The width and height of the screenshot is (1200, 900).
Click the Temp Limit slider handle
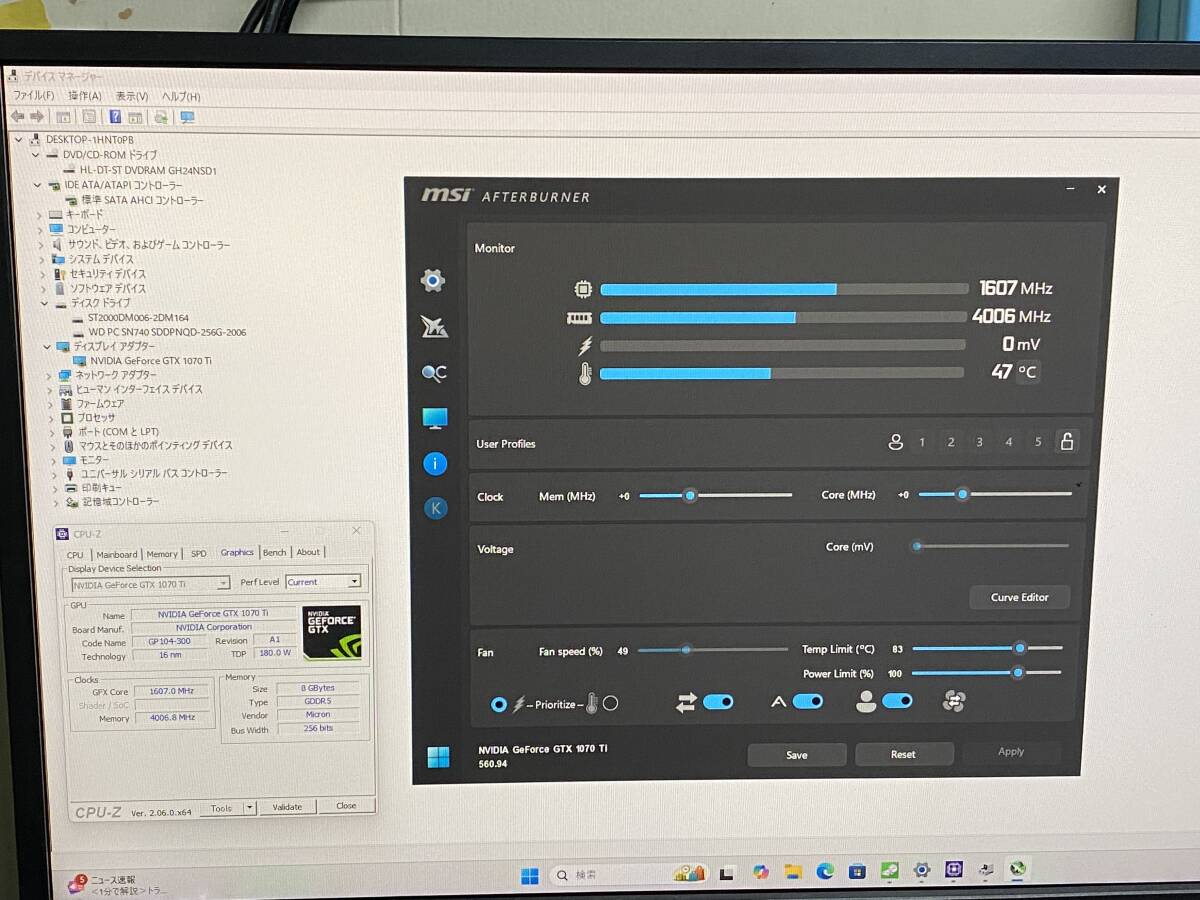pos(1020,648)
